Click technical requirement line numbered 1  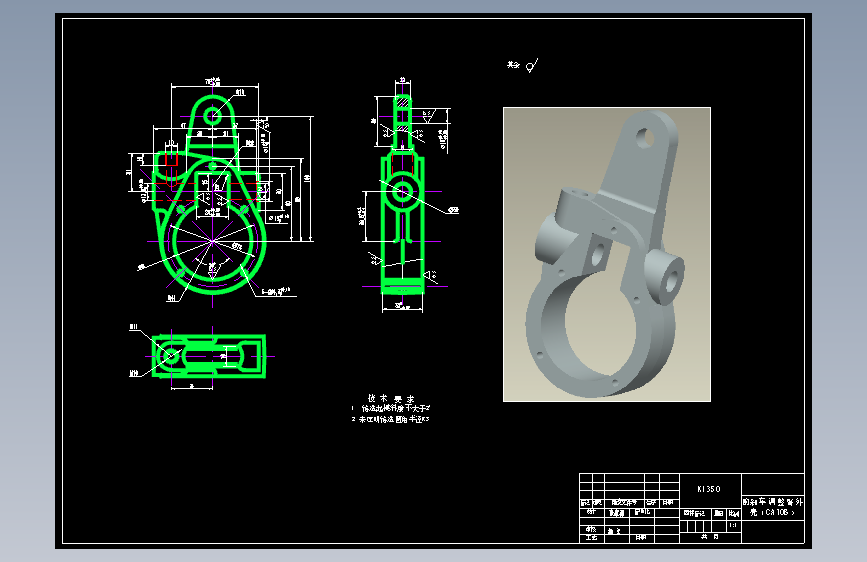click(x=391, y=408)
